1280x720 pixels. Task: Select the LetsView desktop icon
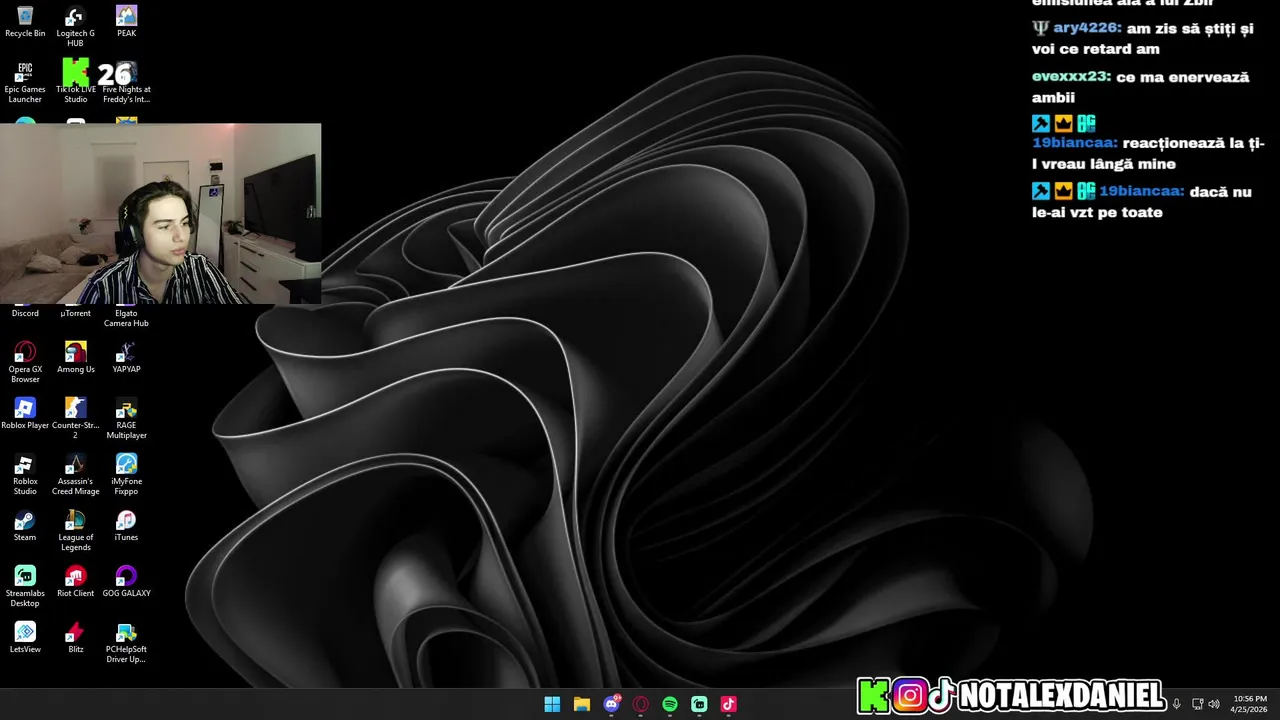pyautogui.click(x=25, y=637)
